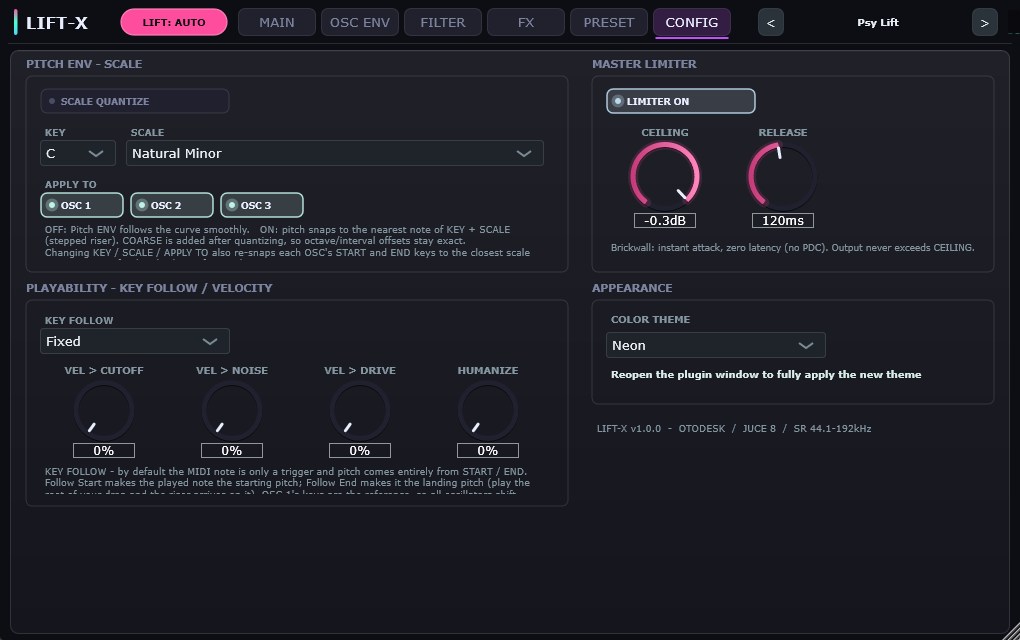Switch to the PRESET tab

pyautogui.click(x=609, y=23)
